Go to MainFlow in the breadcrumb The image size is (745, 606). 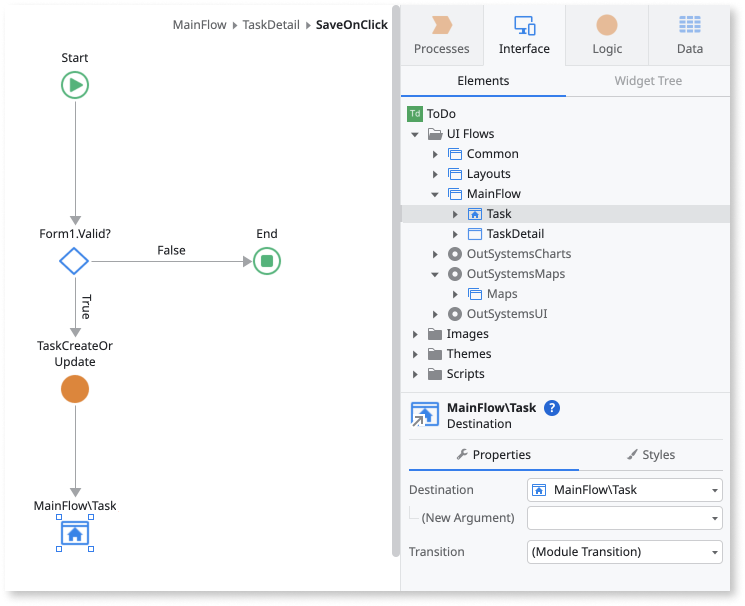pos(199,25)
